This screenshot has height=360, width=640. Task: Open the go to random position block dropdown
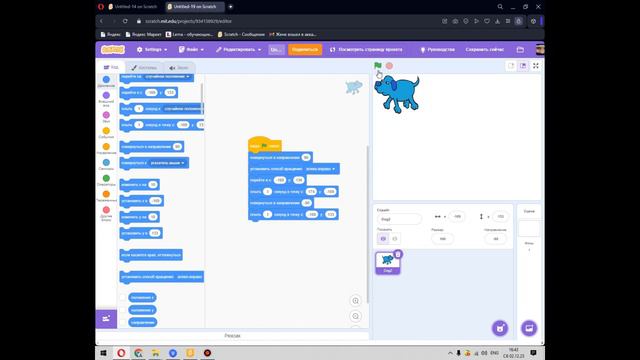pyautogui.click(x=168, y=77)
